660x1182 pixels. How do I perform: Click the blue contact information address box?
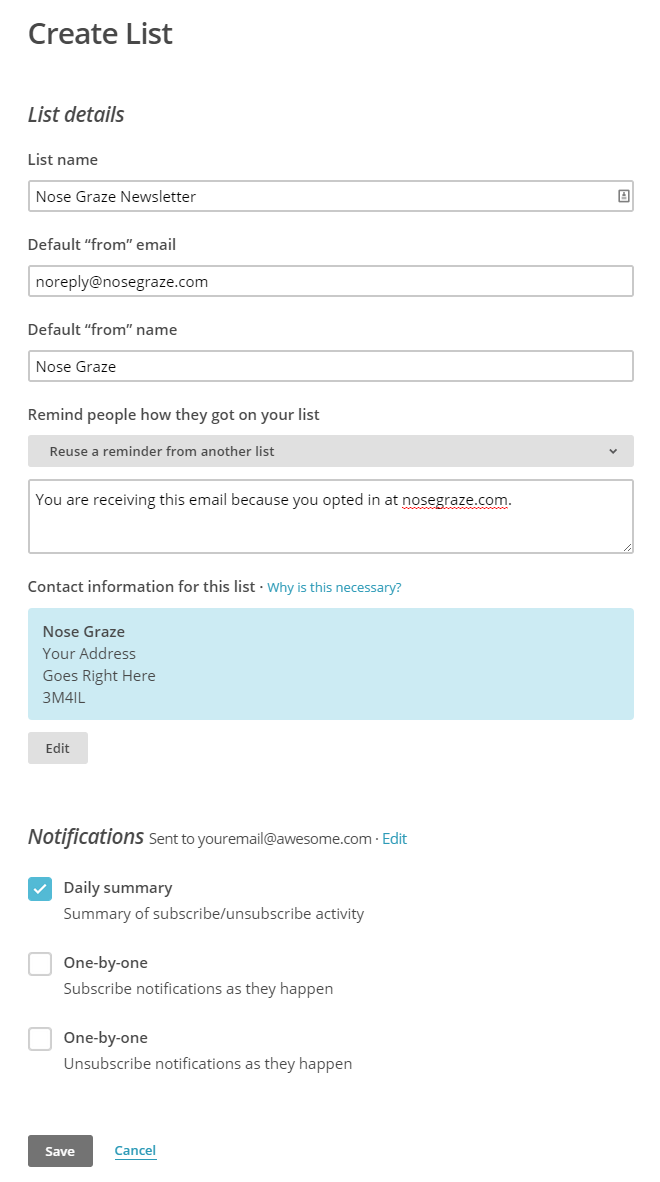(x=330, y=664)
